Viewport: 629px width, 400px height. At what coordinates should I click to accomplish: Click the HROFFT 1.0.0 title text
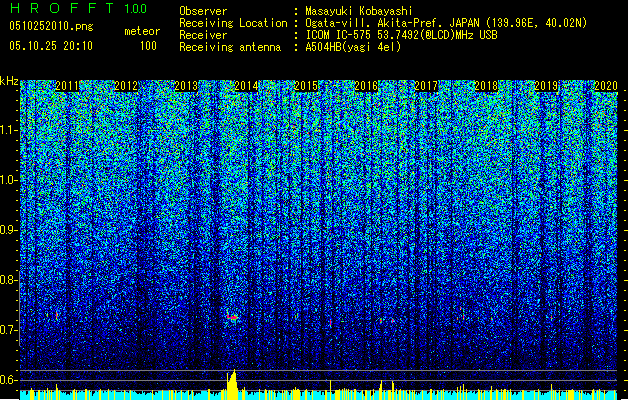(78, 8)
